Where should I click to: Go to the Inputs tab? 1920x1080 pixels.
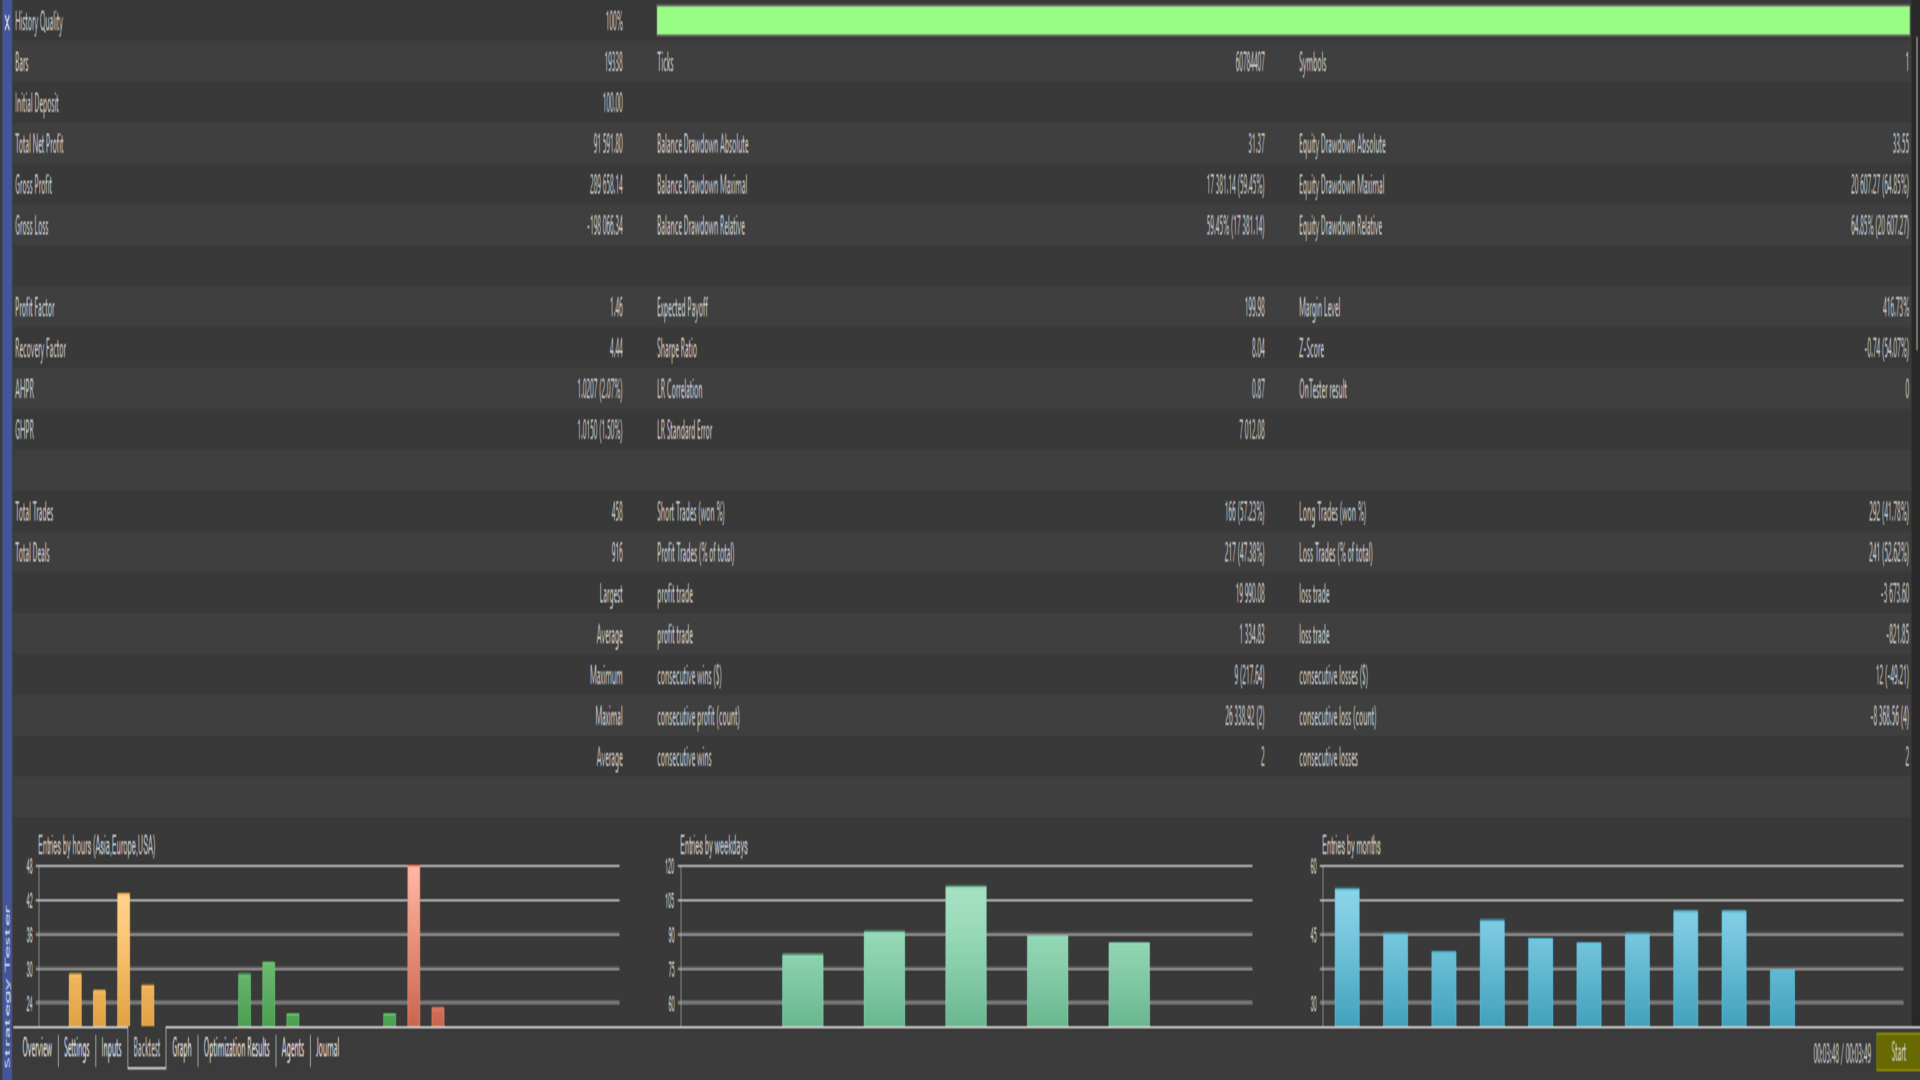pyautogui.click(x=111, y=1049)
